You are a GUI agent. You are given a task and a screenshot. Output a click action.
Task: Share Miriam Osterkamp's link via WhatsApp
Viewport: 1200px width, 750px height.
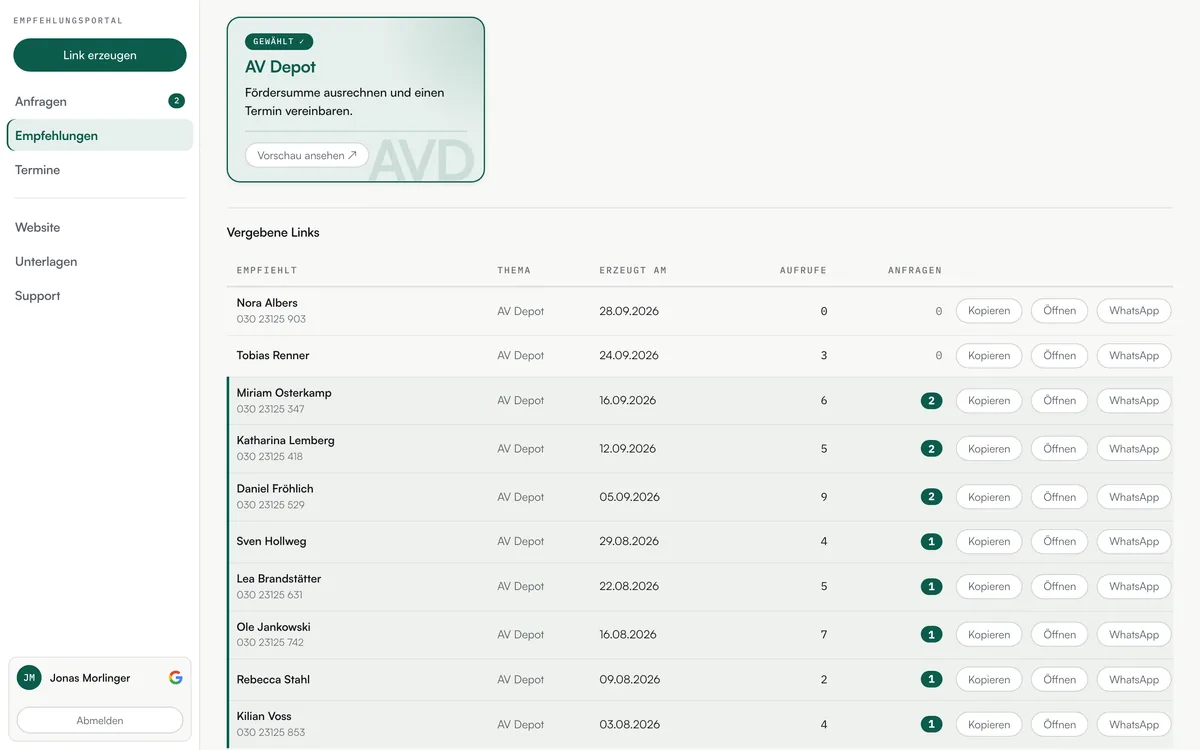click(1134, 401)
